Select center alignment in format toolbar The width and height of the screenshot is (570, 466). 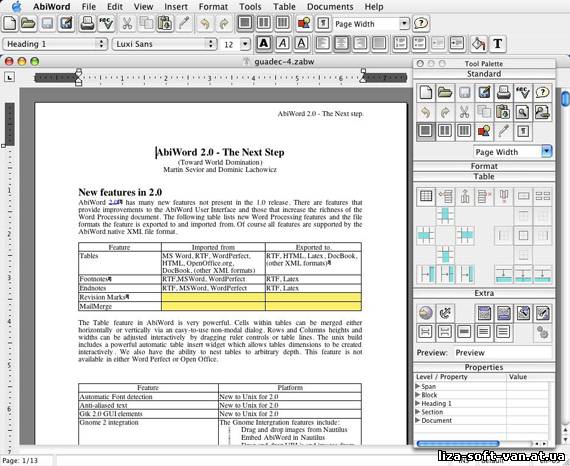(341, 44)
